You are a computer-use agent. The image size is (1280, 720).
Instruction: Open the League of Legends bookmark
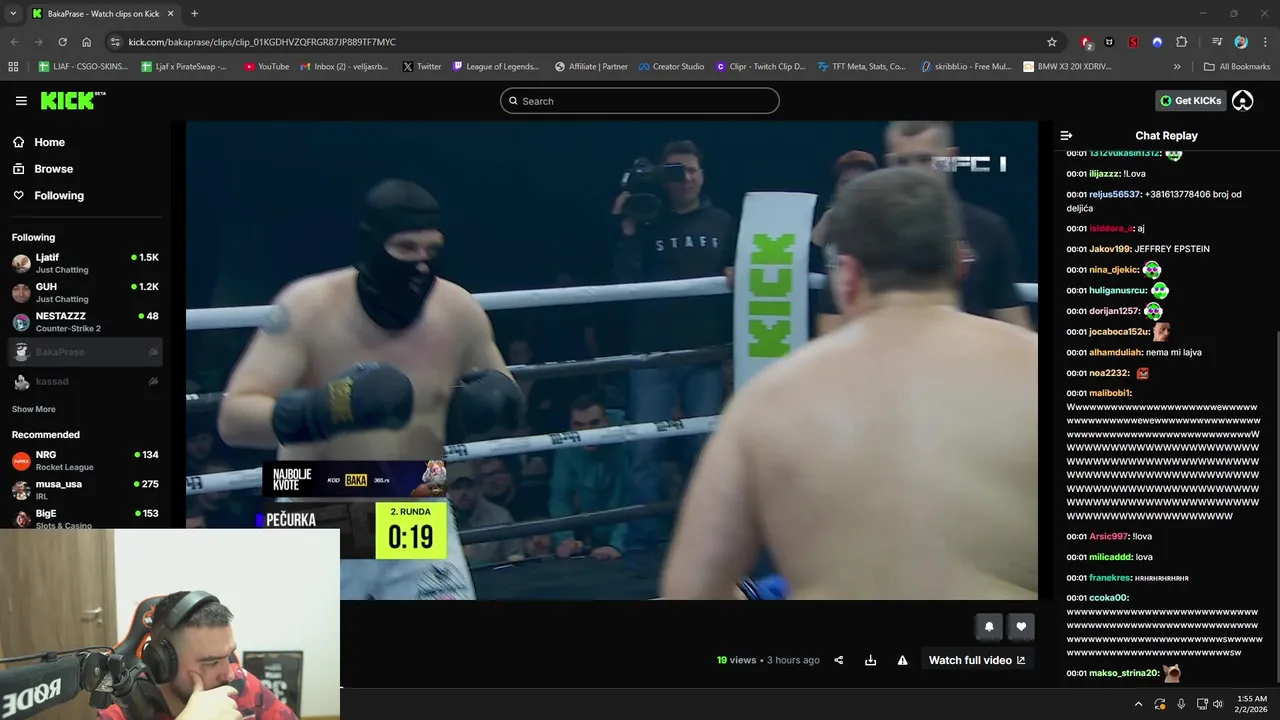tap(496, 67)
